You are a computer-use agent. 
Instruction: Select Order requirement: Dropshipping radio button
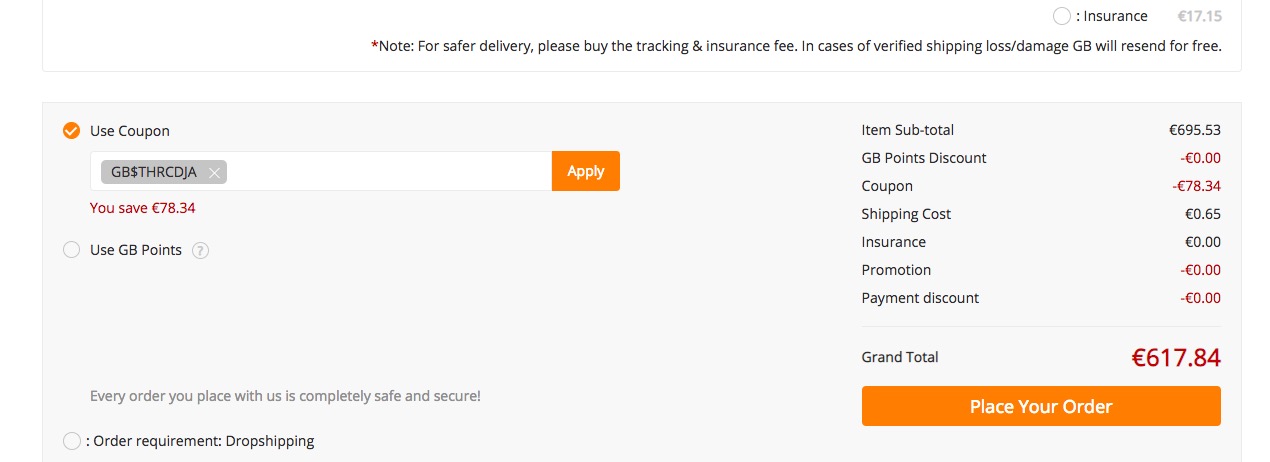pos(72,441)
